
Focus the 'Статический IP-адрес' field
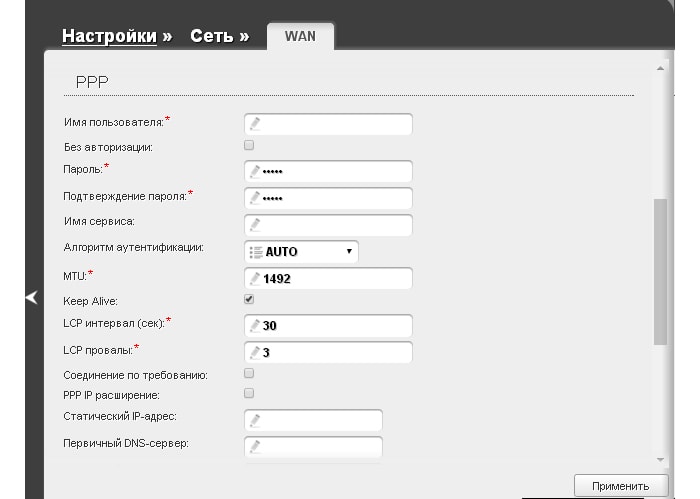(x=313, y=420)
